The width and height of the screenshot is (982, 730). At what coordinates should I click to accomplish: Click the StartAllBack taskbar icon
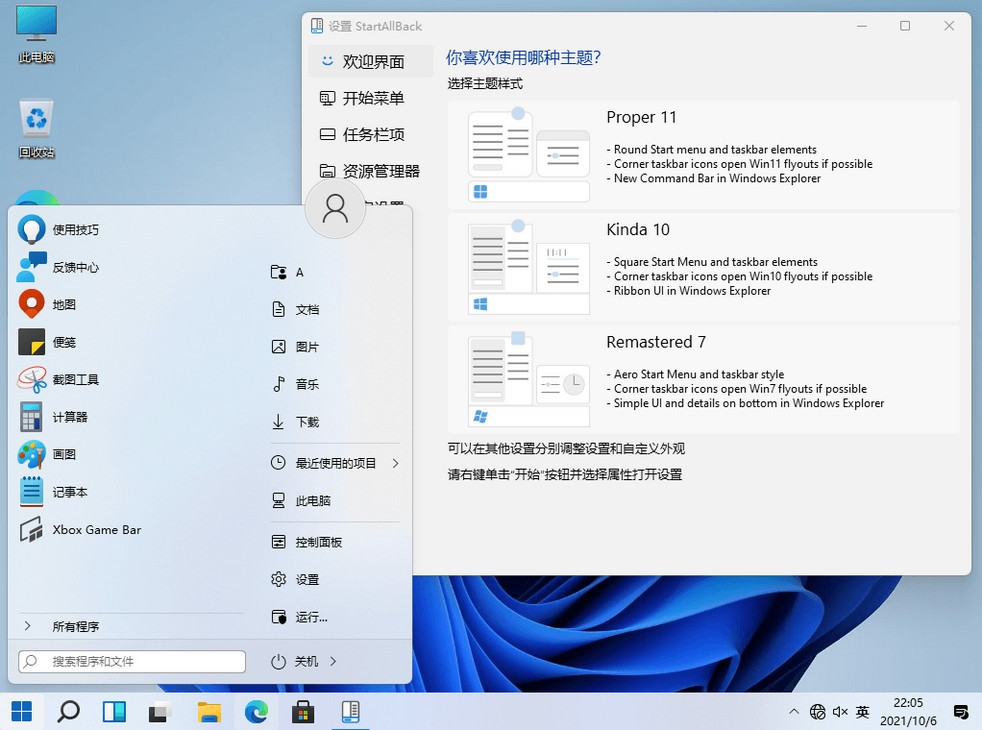(x=350, y=711)
